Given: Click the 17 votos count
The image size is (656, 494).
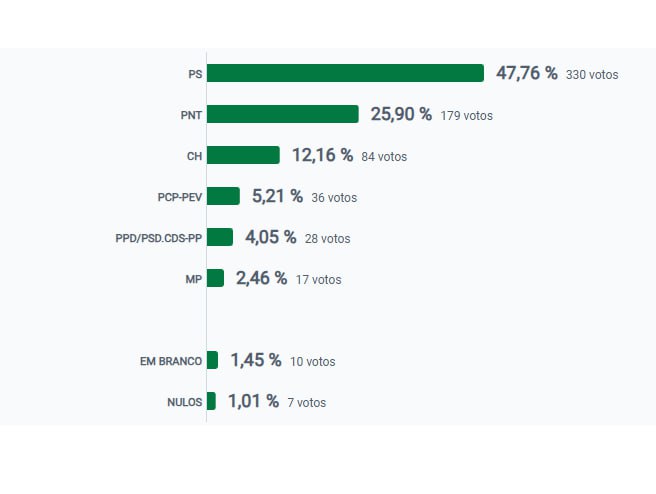Looking at the screenshot, I should (x=318, y=280).
